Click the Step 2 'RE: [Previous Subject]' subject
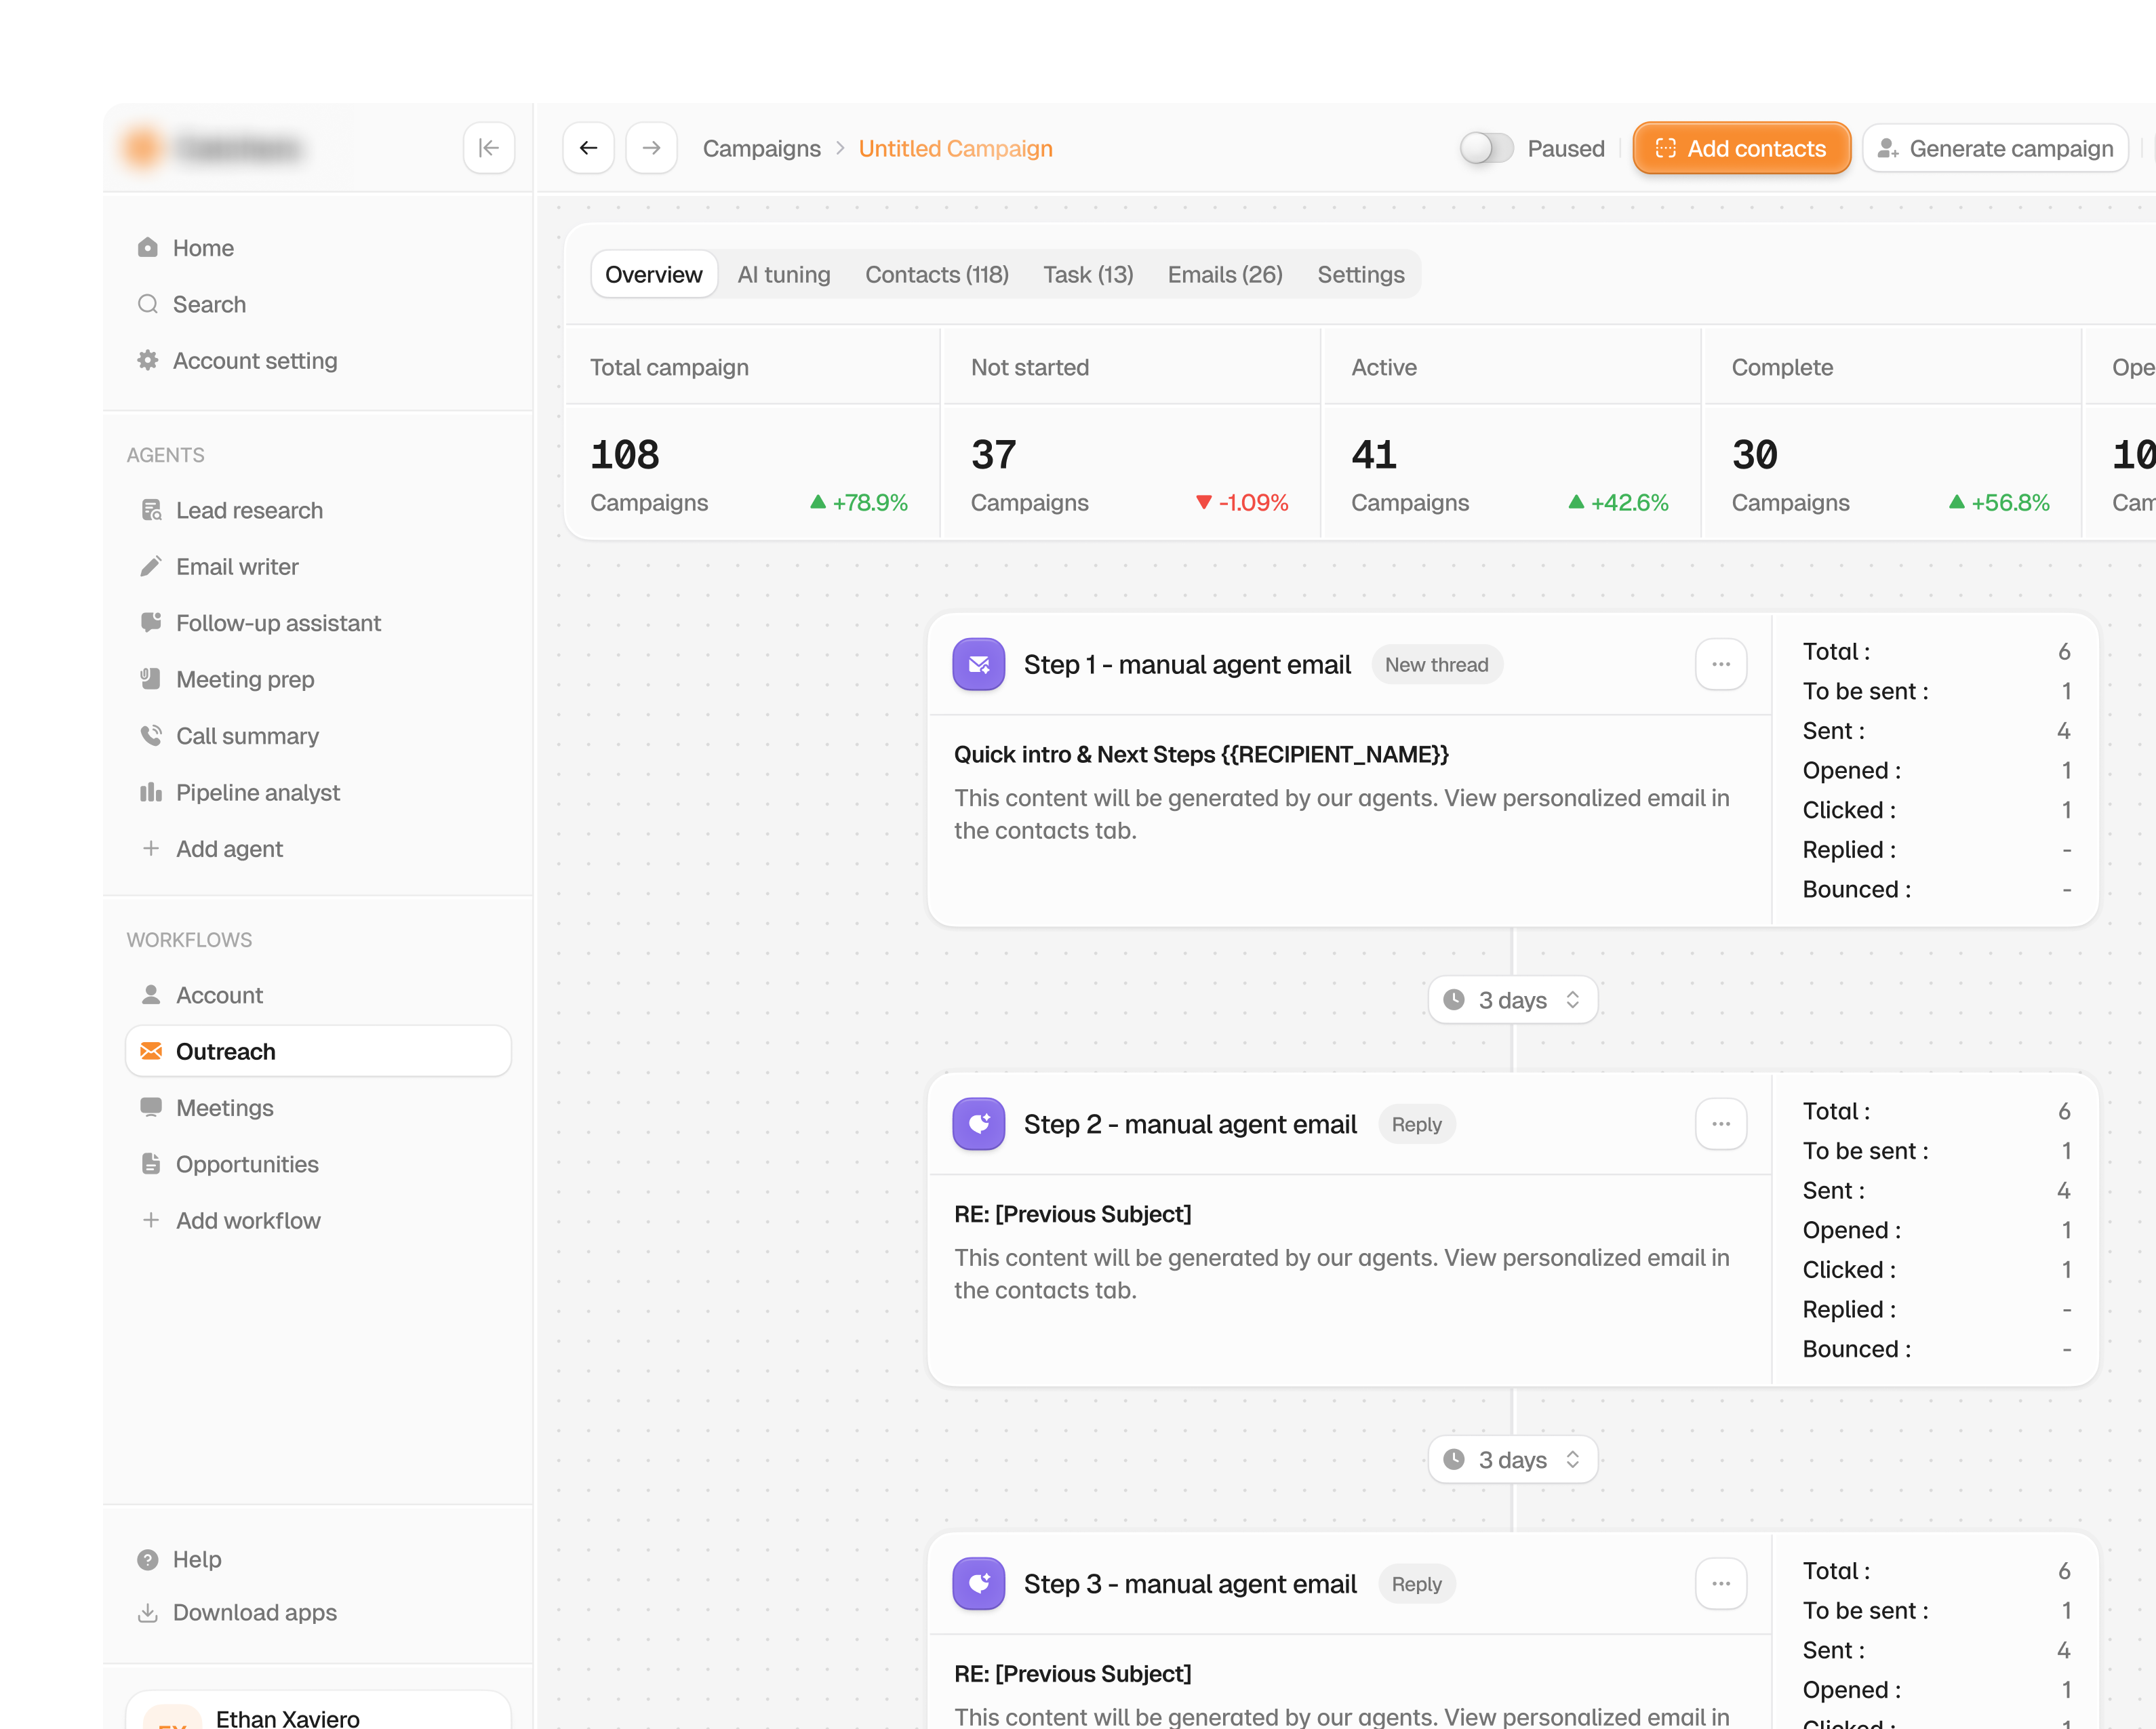Image resolution: width=2156 pixels, height=1729 pixels. [x=1072, y=1214]
